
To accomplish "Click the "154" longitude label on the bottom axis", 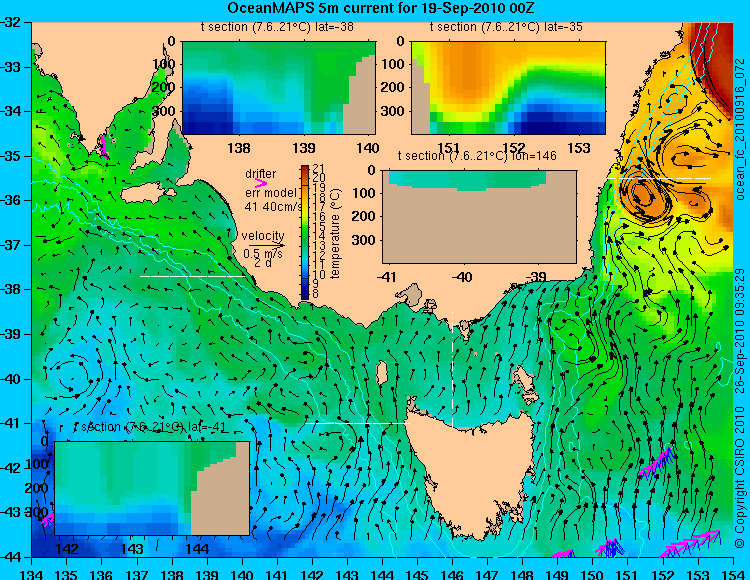I will click(732, 574).
